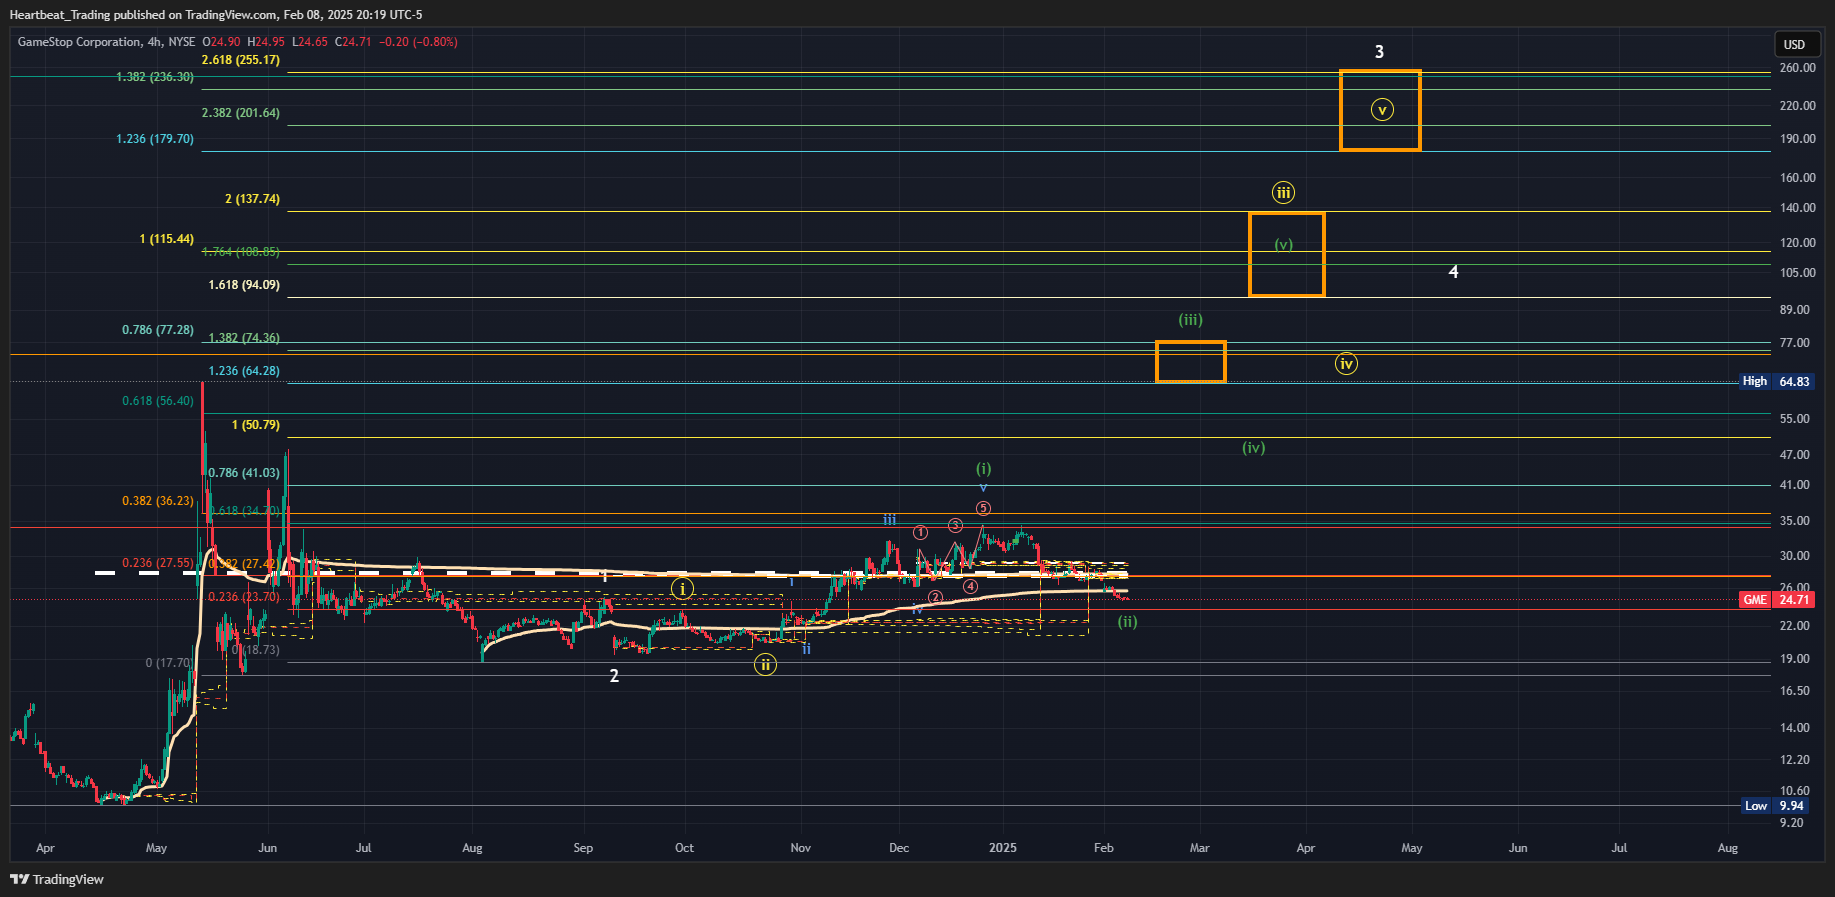Select the Heartbeat_Trading publication header text
The image size is (1835, 897).
(x=216, y=15)
